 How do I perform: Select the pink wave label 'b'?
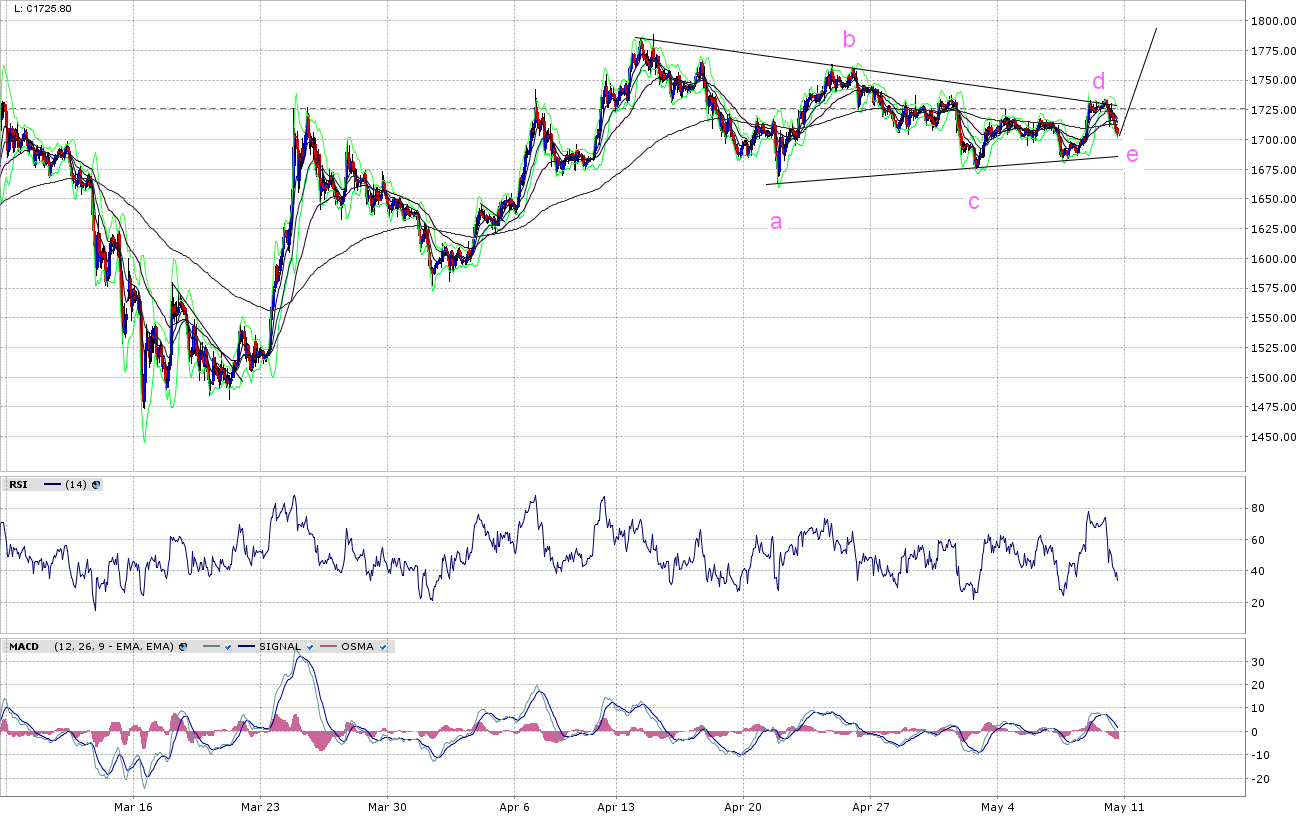(849, 40)
